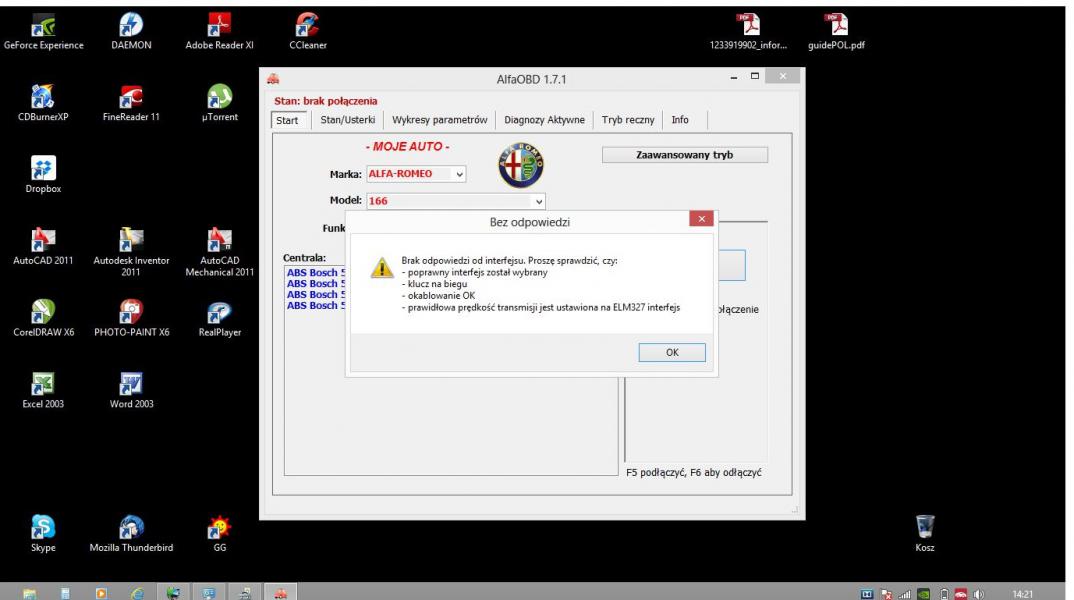The height and width of the screenshot is (600, 1074).
Task: Click the AlfaOBD car icon in title bar
Action: (x=273, y=79)
